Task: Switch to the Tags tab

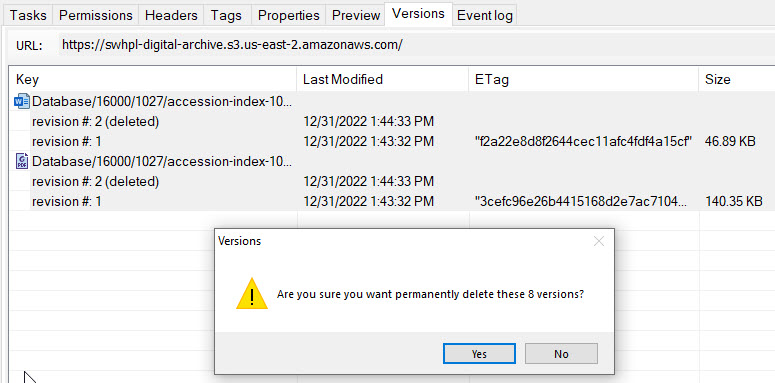Action: click(226, 15)
